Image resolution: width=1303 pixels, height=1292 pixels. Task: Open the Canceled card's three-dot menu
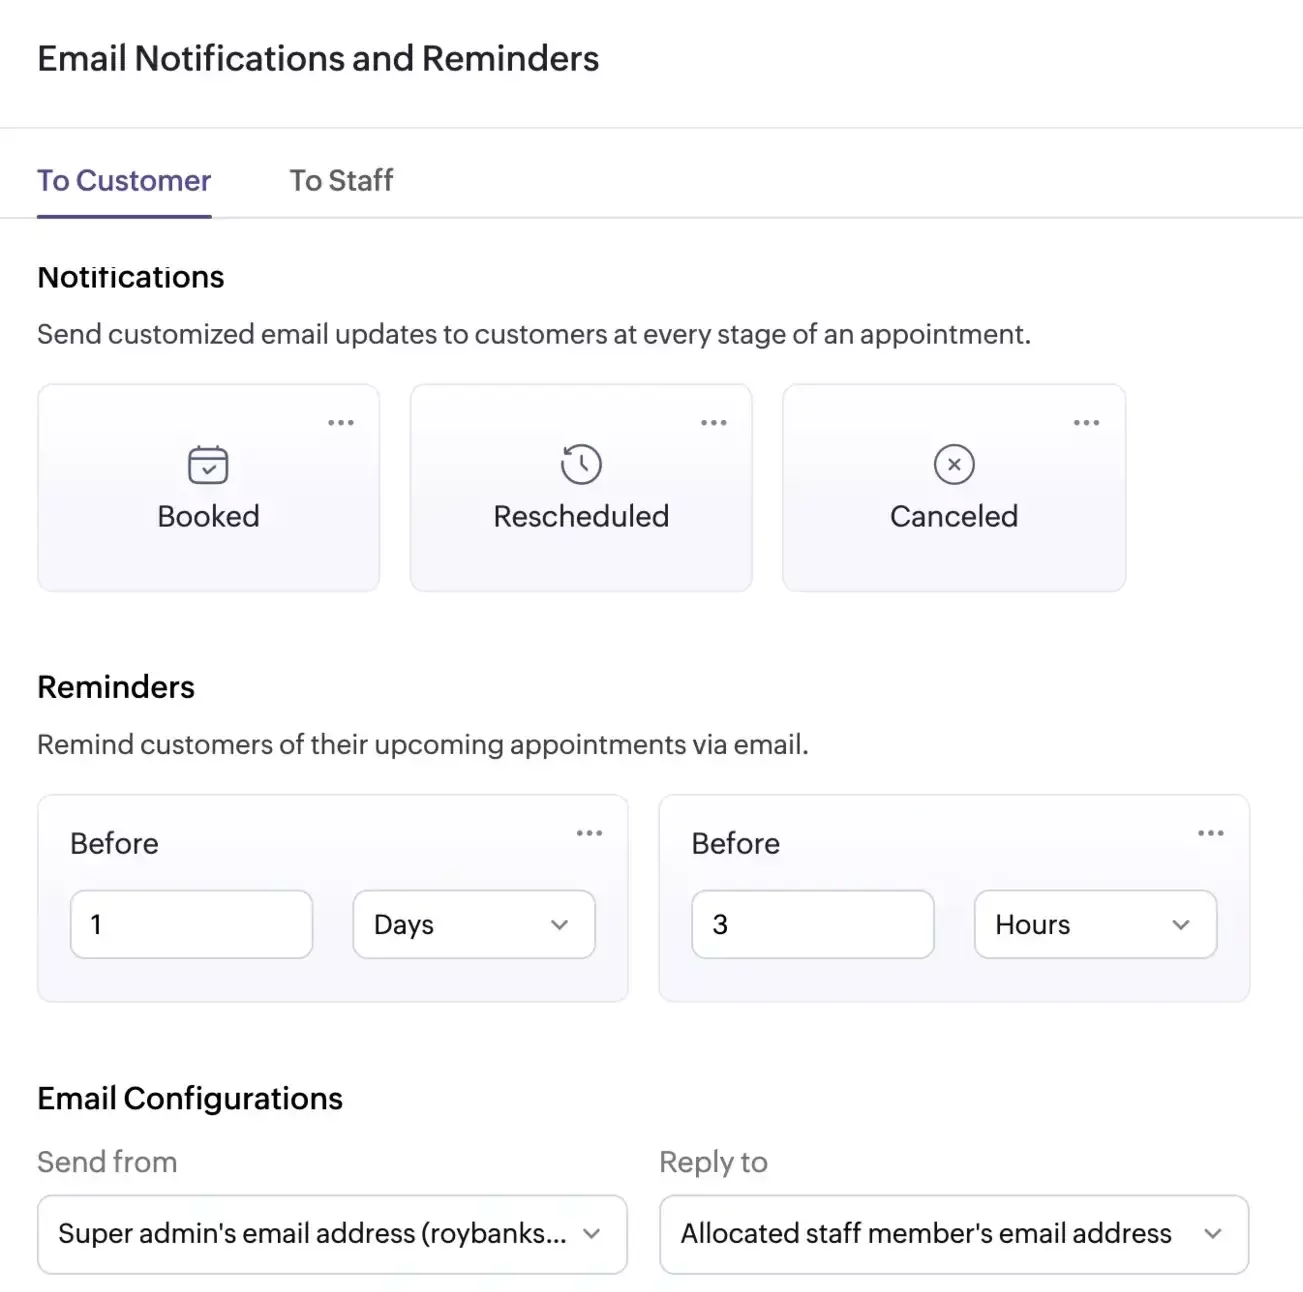click(x=1086, y=423)
